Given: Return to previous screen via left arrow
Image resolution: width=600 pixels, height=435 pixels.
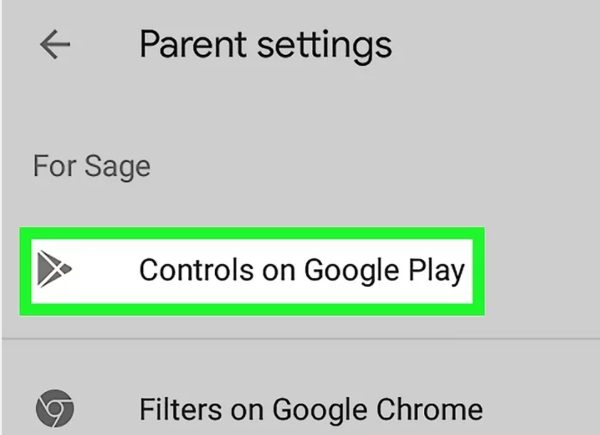Looking at the screenshot, I should [55, 44].
